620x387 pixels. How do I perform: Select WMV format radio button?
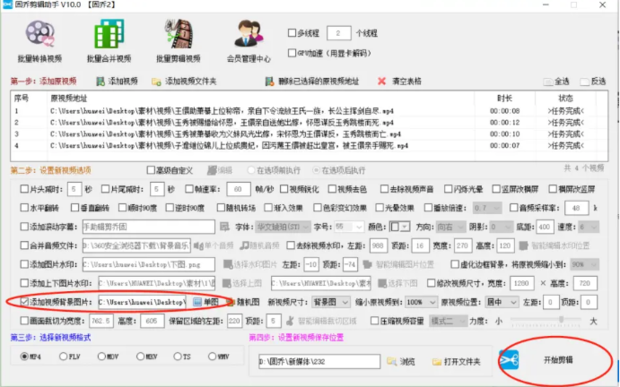pos(212,357)
